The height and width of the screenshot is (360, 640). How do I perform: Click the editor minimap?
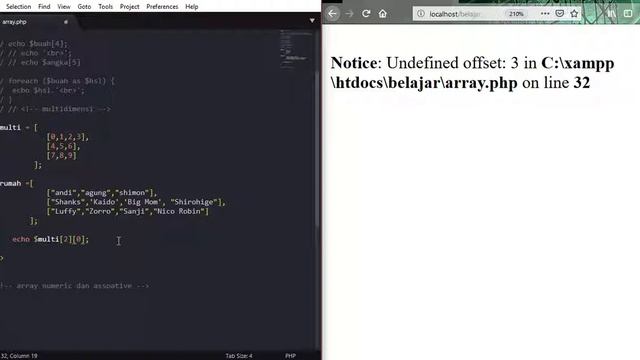(x=296, y=49)
